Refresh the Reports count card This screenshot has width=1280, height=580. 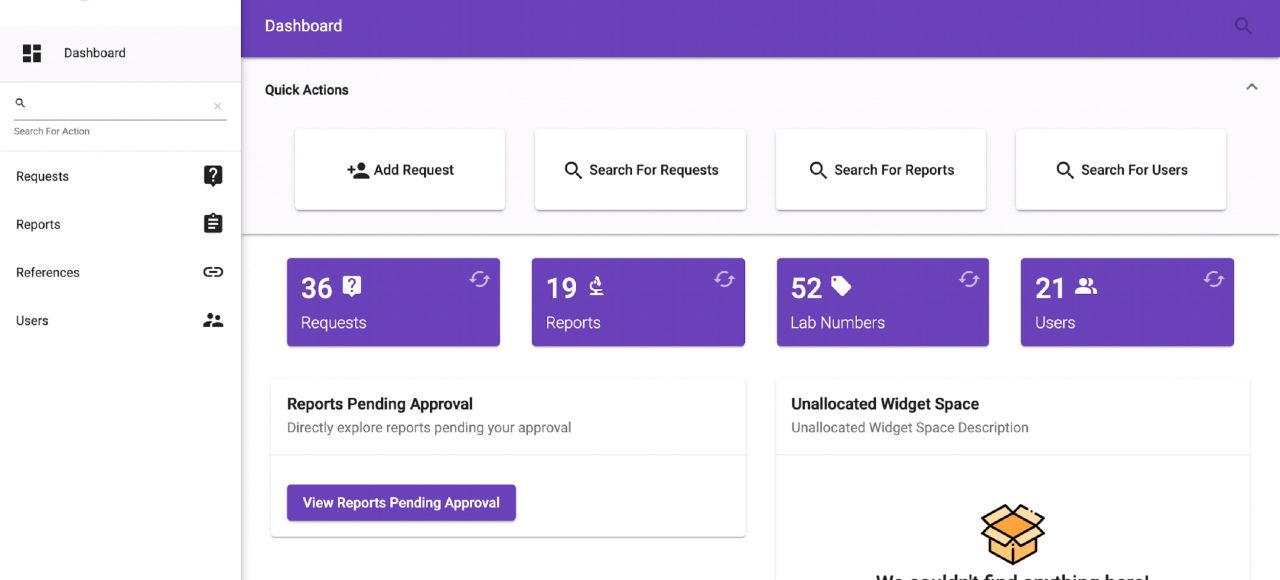pos(724,279)
